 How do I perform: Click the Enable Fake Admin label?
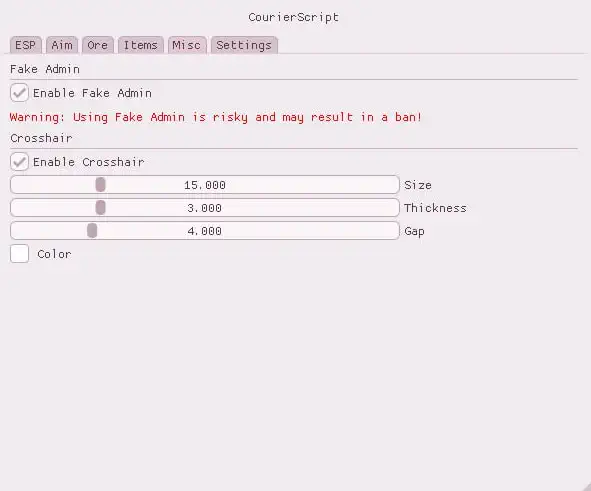pyautogui.click(x=92, y=93)
